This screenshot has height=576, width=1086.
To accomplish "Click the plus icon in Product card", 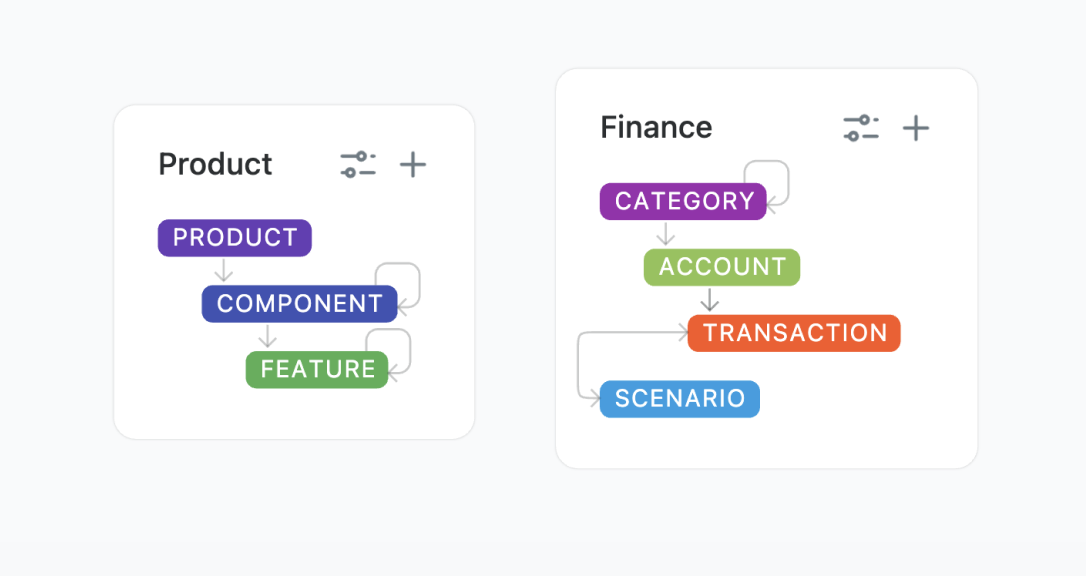I will click(413, 165).
